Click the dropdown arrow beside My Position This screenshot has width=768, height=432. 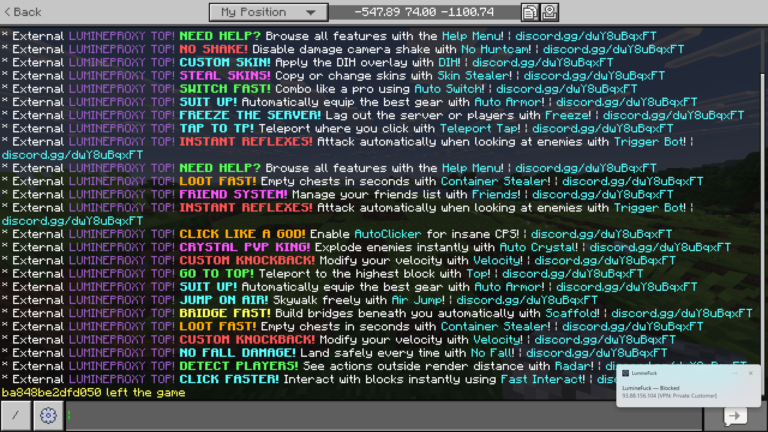click(x=312, y=12)
